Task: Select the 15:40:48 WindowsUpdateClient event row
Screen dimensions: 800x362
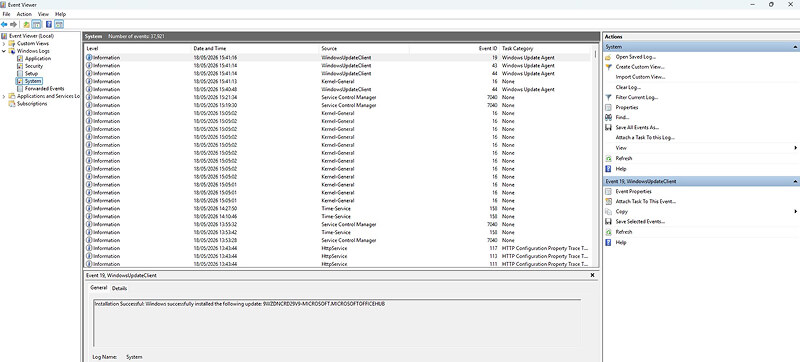Action: pos(338,90)
